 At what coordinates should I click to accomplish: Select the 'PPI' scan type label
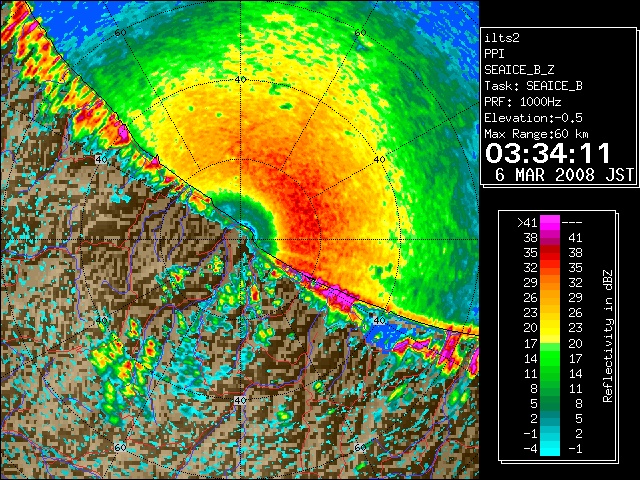click(x=494, y=54)
